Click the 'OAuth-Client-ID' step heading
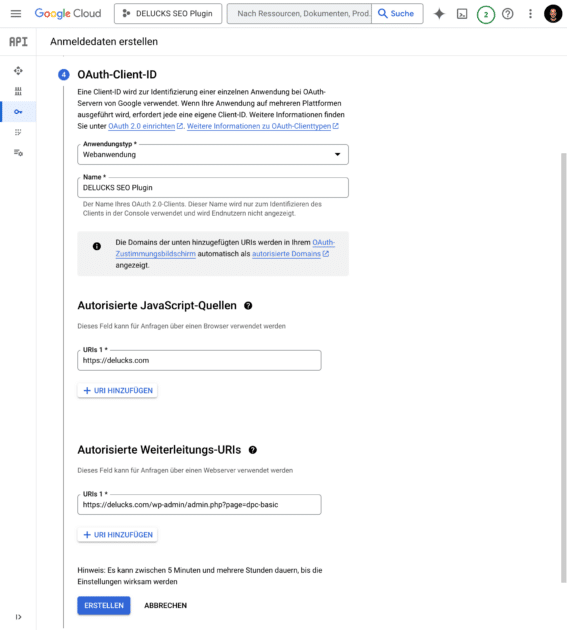Image resolution: width=567 pixels, height=630 pixels. tap(117, 75)
